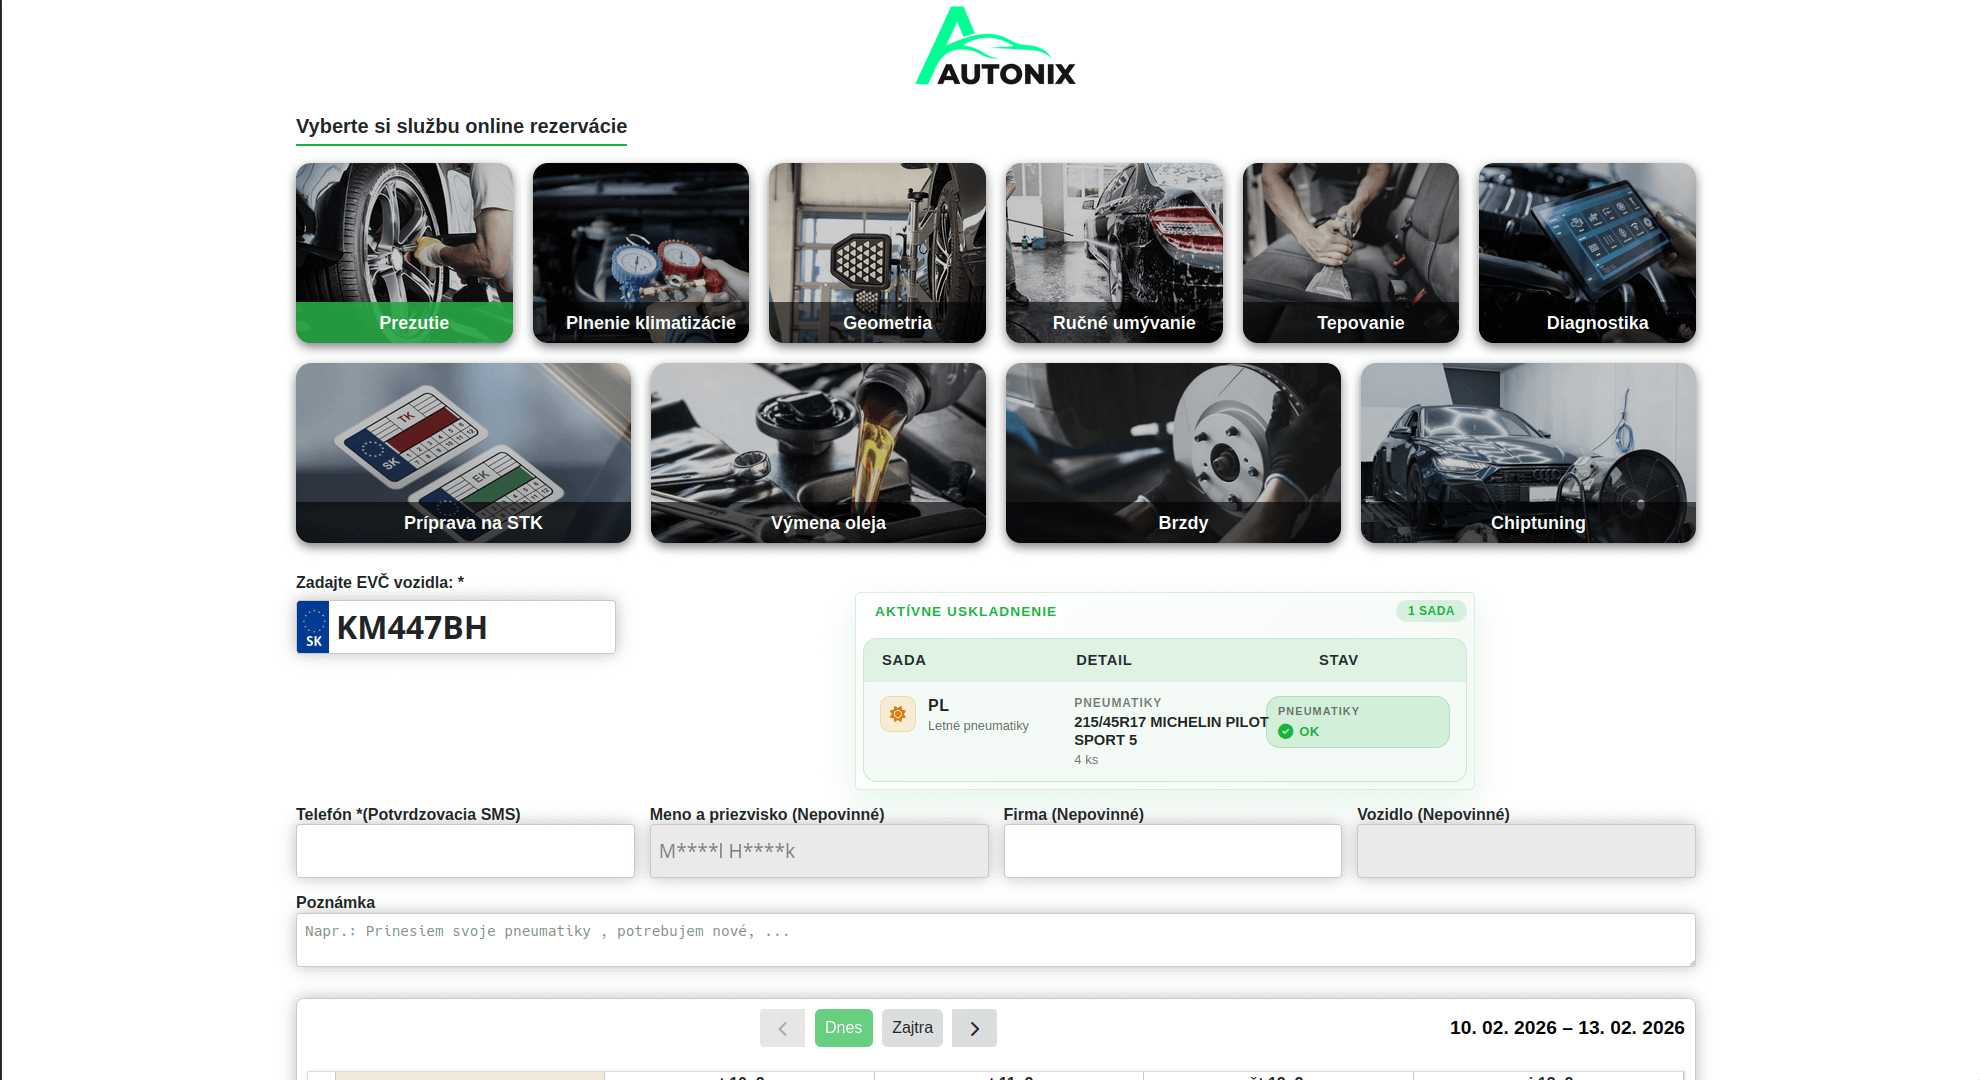Click into the Poznámka textarea
The height and width of the screenshot is (1080, 1980).
pos(995,940)
